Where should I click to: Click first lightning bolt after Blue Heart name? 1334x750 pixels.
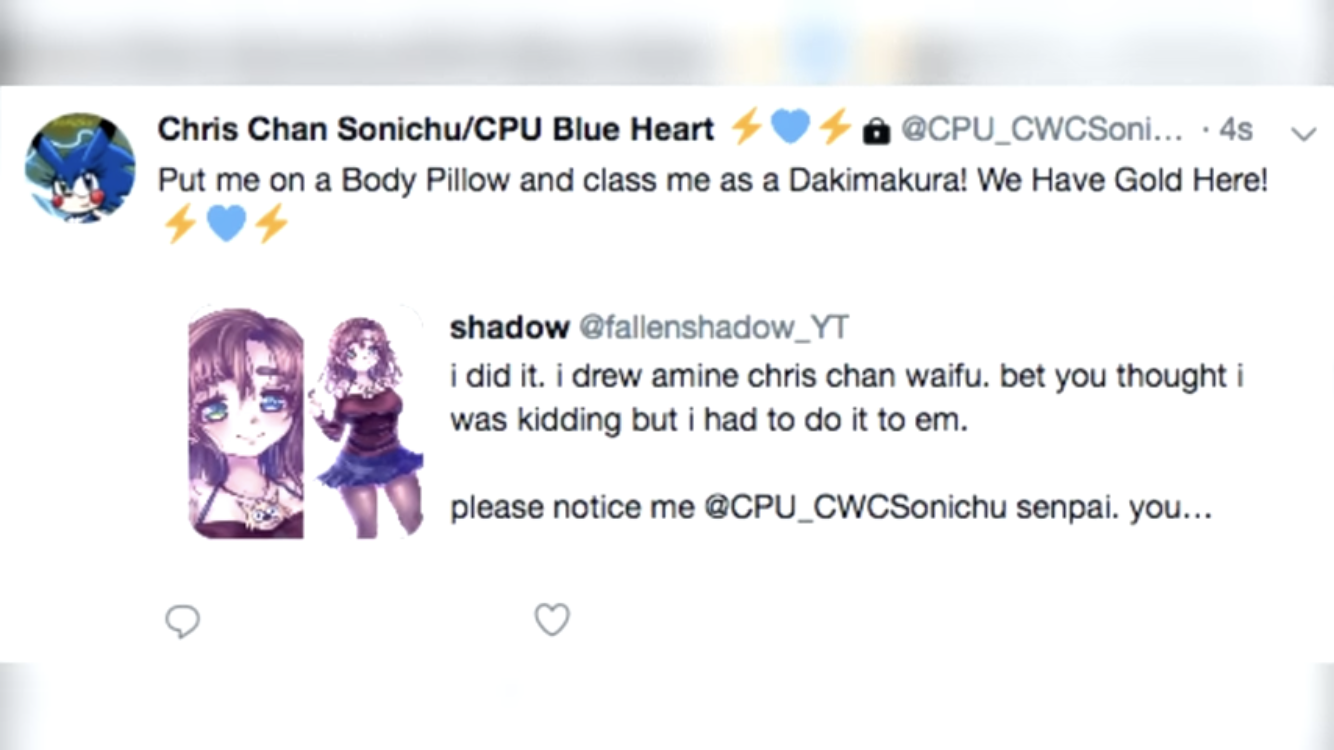click(x=746, y=127)
